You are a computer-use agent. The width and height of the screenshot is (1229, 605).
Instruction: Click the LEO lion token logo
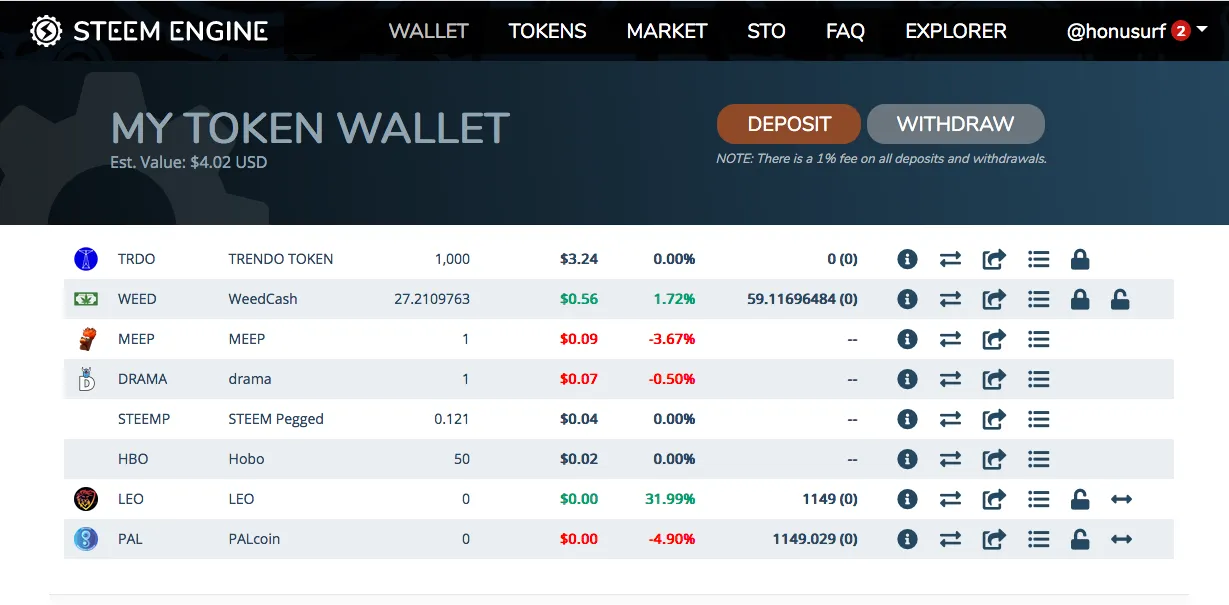86,499
